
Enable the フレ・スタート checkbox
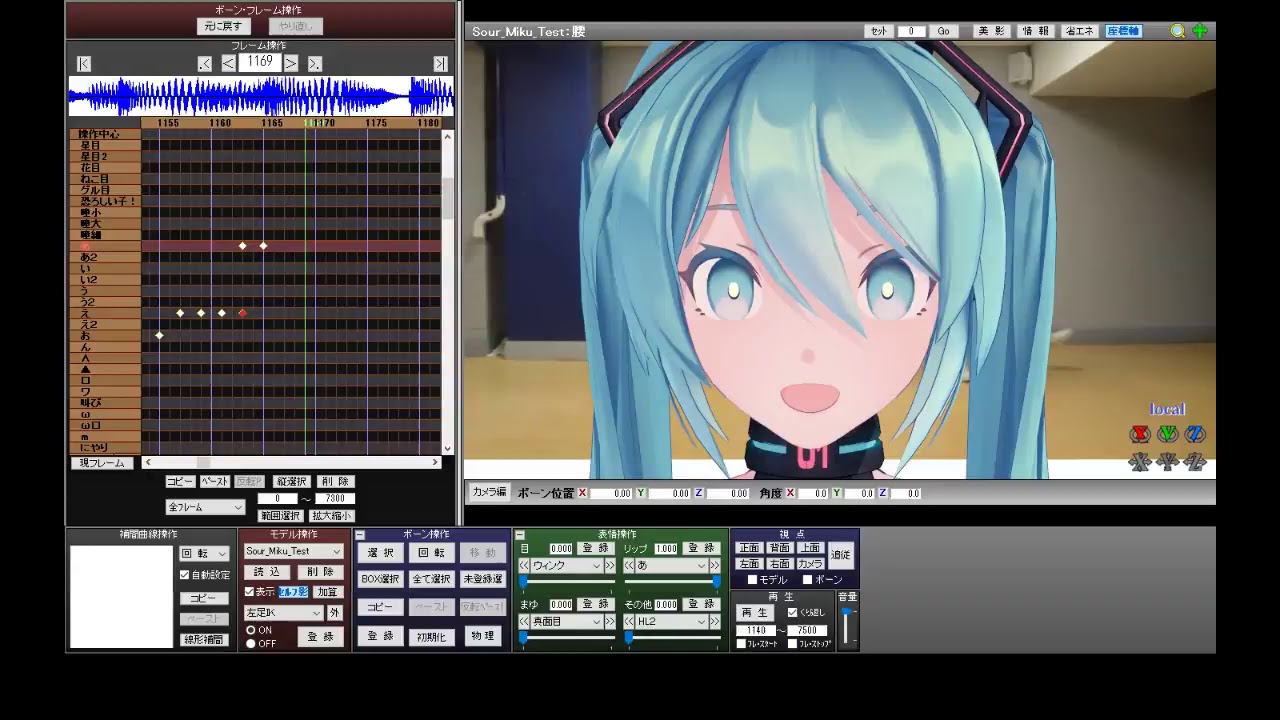741,644
